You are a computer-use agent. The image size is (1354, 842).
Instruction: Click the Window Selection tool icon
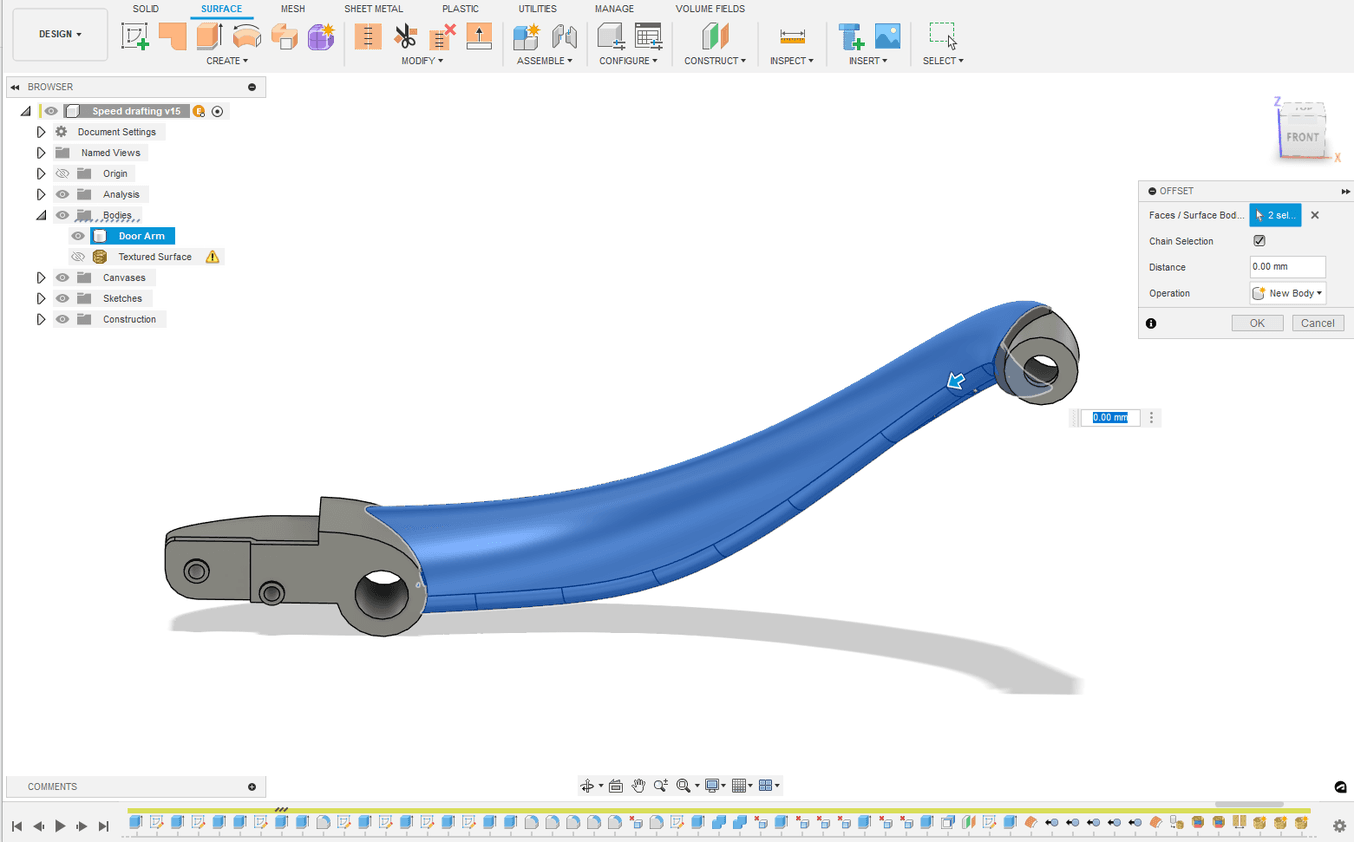(x=942, y=37)
